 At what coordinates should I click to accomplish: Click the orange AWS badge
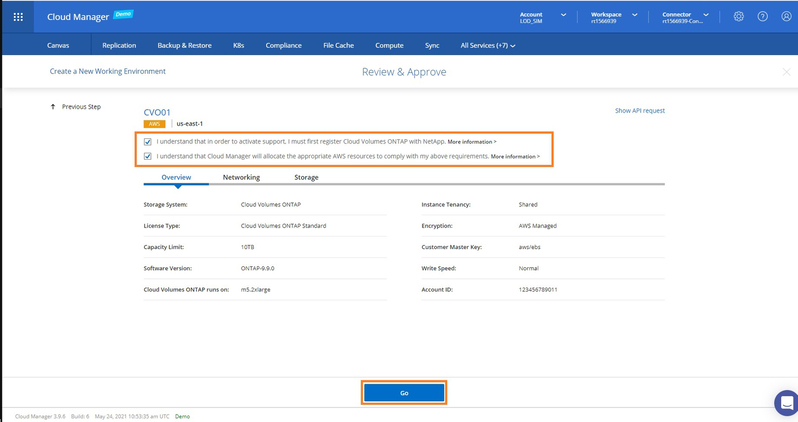click(155, 124)
